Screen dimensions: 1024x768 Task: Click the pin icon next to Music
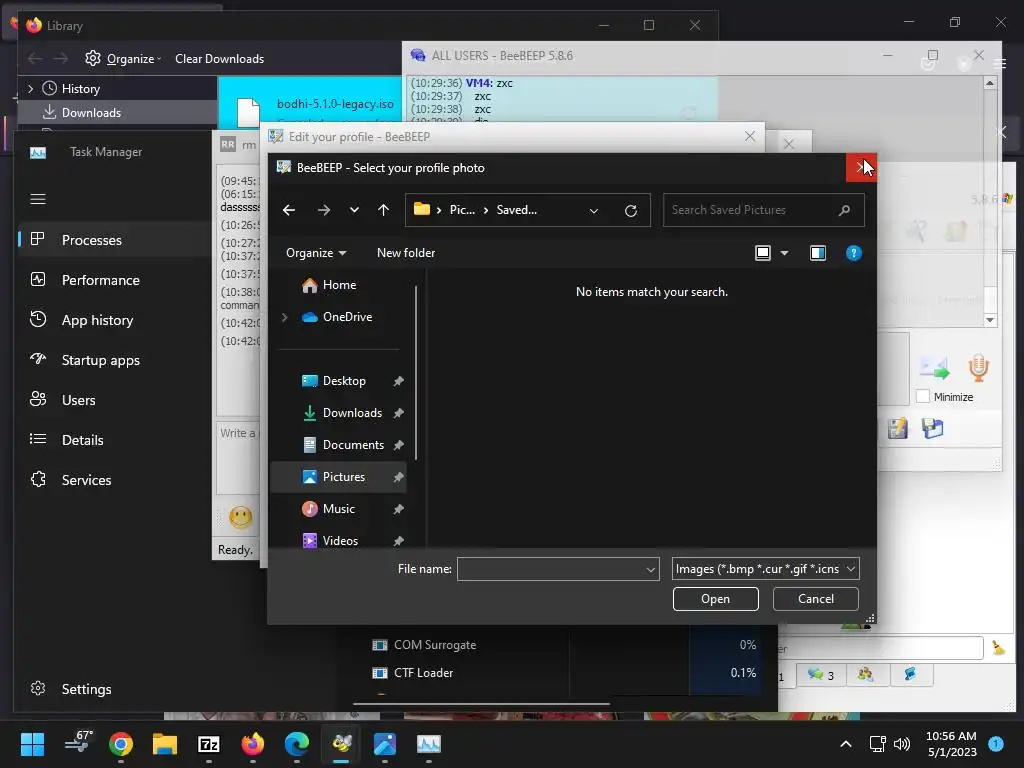pyautogui.click(x=398, y=509)
